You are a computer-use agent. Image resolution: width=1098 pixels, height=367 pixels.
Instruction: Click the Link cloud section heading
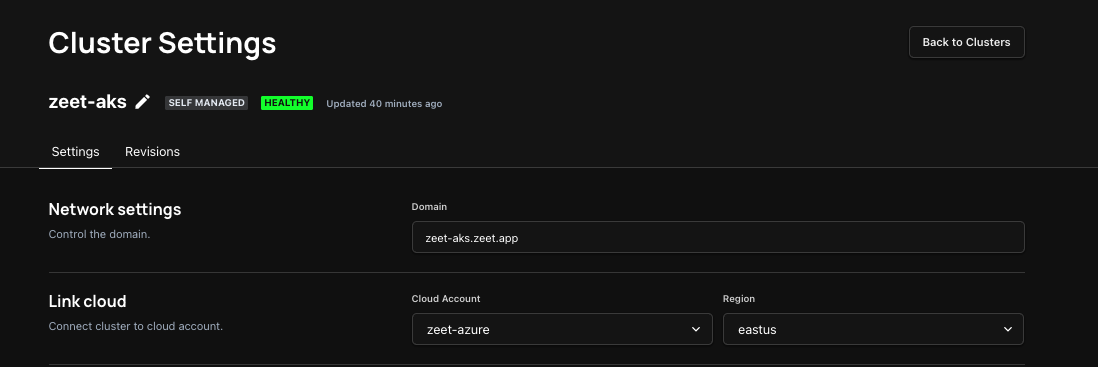88,301
